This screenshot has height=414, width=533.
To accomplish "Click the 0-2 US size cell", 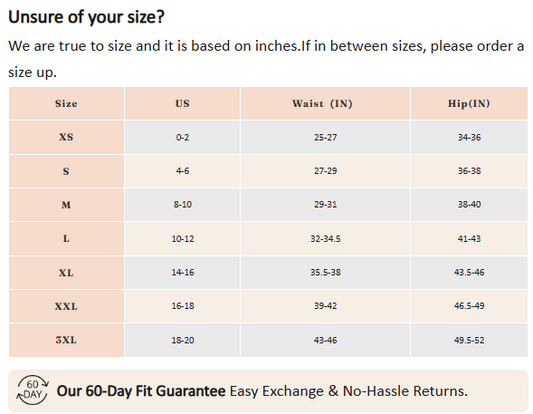I will coord(183,137).
